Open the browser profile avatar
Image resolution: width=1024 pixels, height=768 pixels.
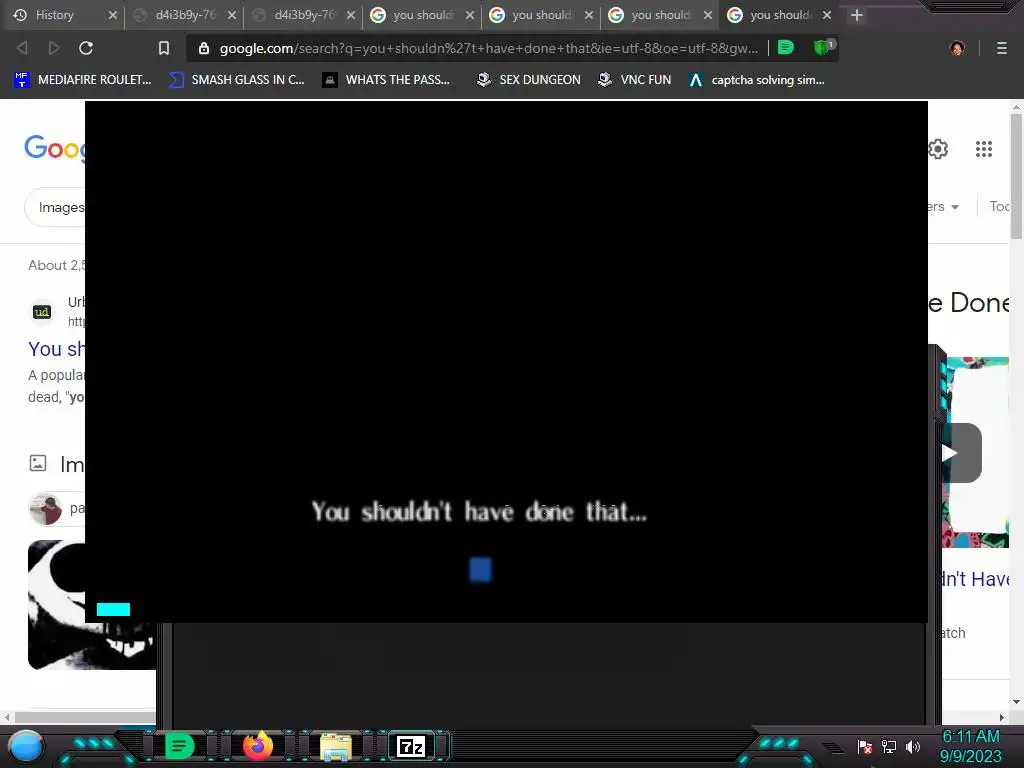(x=957, y=48)
